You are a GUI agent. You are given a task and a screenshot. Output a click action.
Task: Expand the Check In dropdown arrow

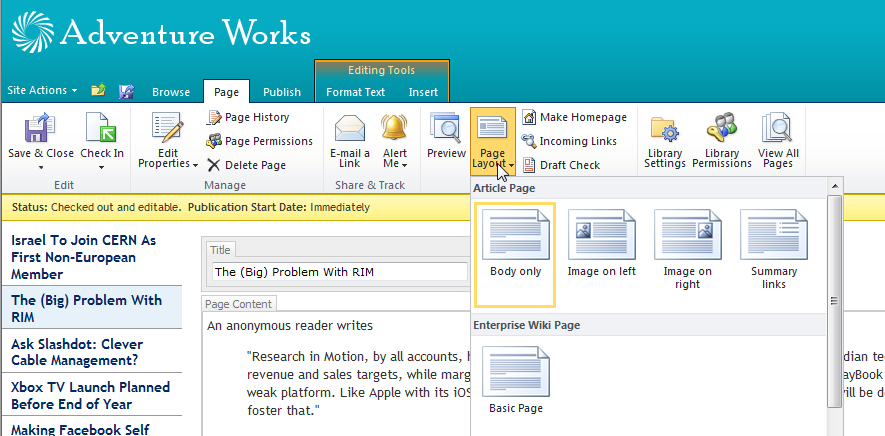click(102, 167)
